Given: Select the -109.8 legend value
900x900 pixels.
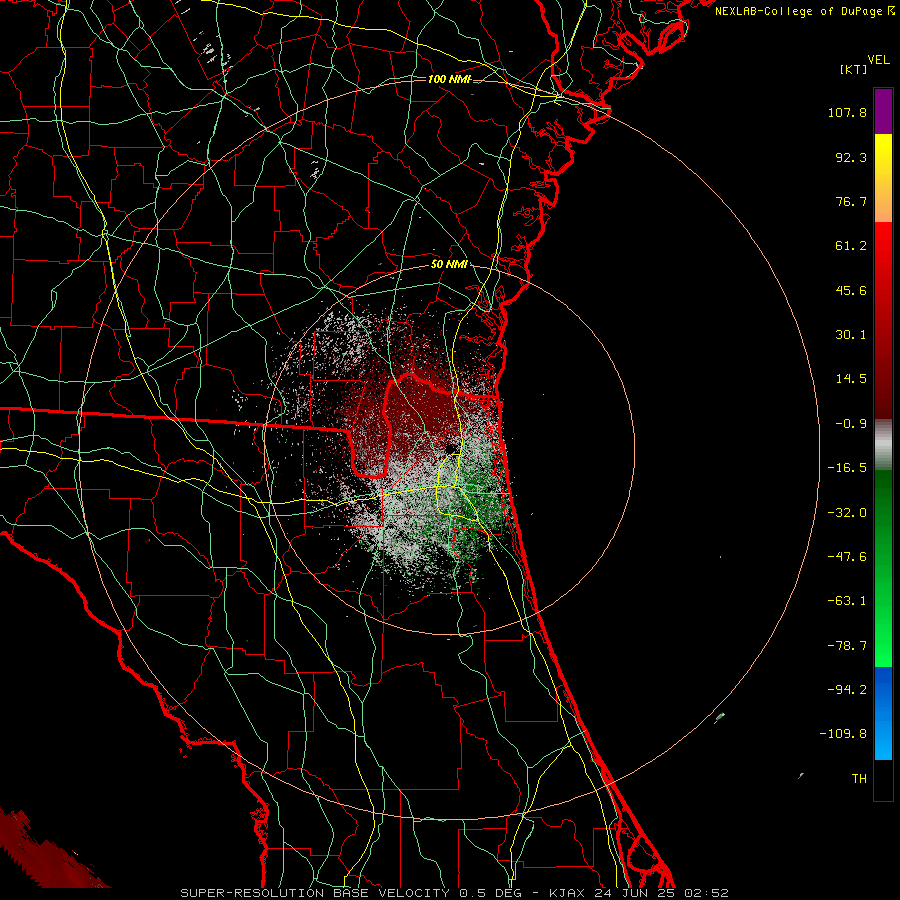Looking at the screenshot, I should (x=843, y=734).
